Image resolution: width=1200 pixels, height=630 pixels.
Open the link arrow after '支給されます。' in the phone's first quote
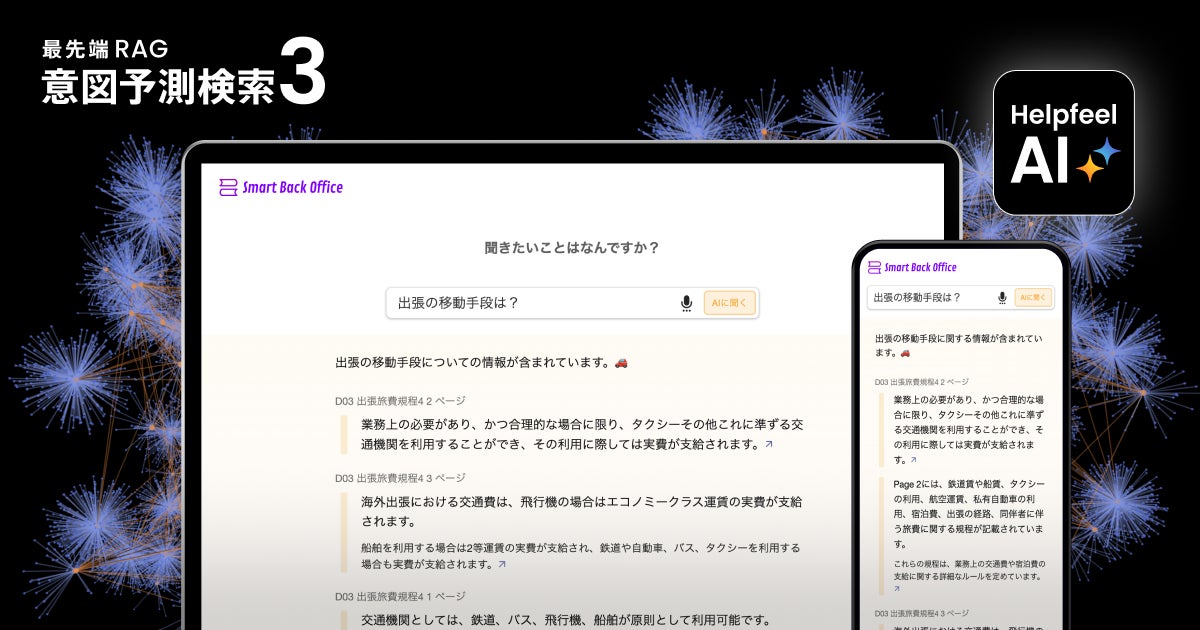tap(912, 460)
